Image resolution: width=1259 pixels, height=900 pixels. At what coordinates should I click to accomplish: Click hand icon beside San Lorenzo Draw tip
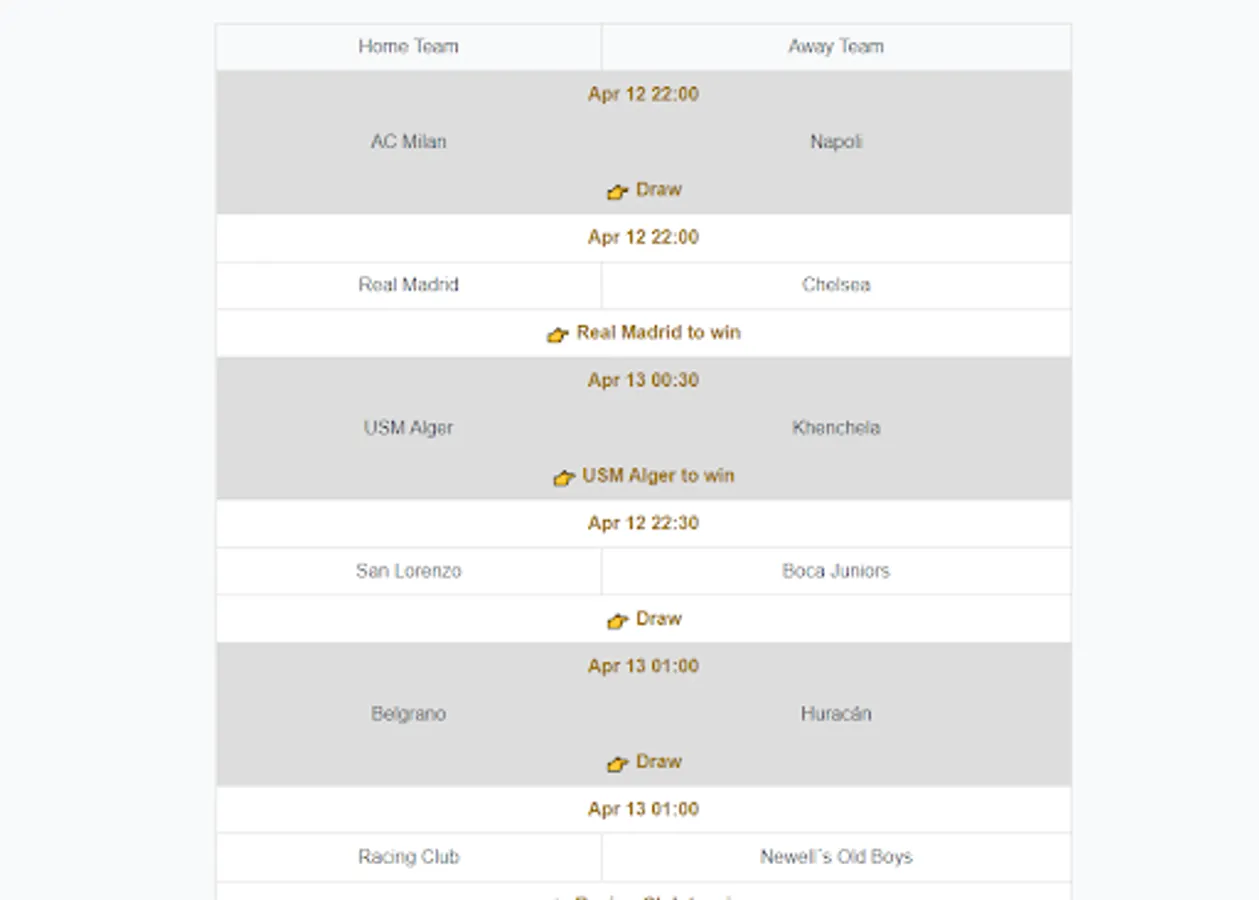pos(617,620)
